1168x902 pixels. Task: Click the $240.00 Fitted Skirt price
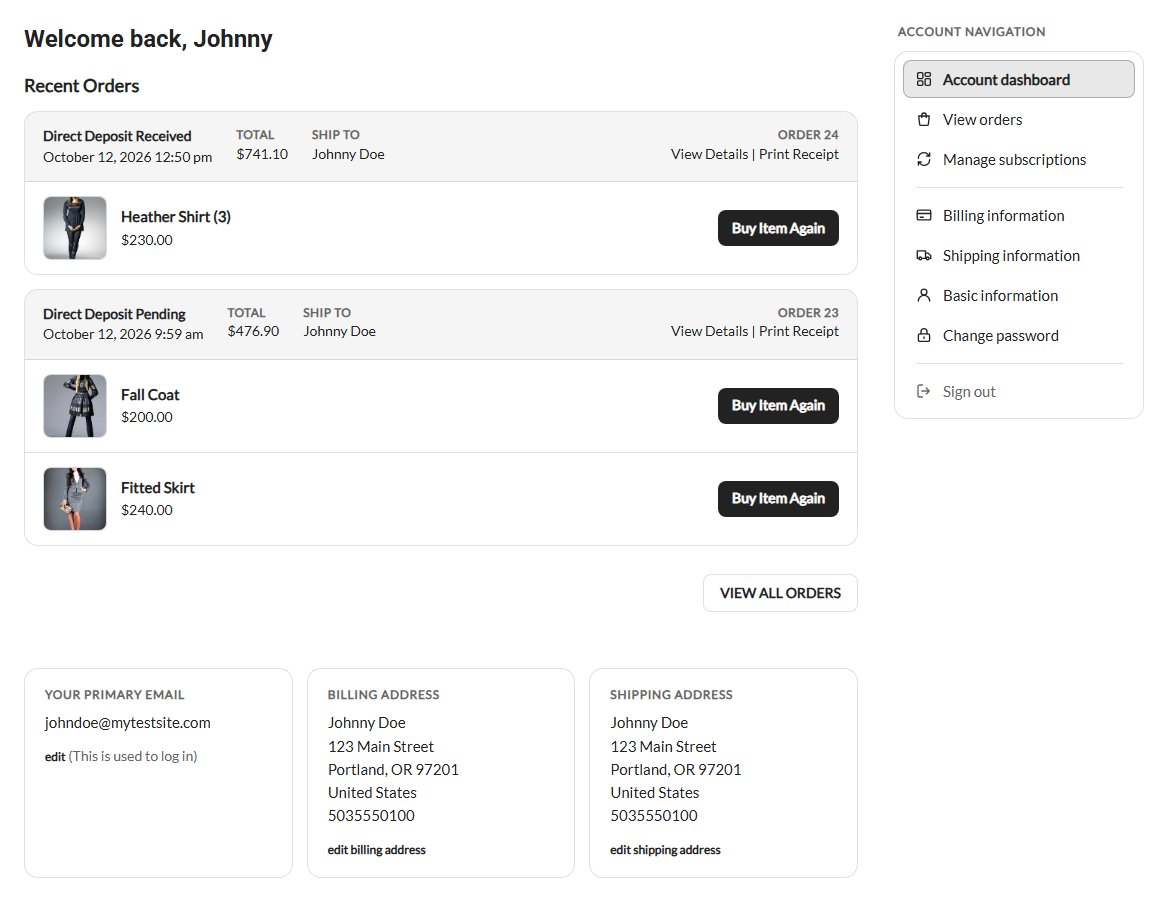coord(147,510)
